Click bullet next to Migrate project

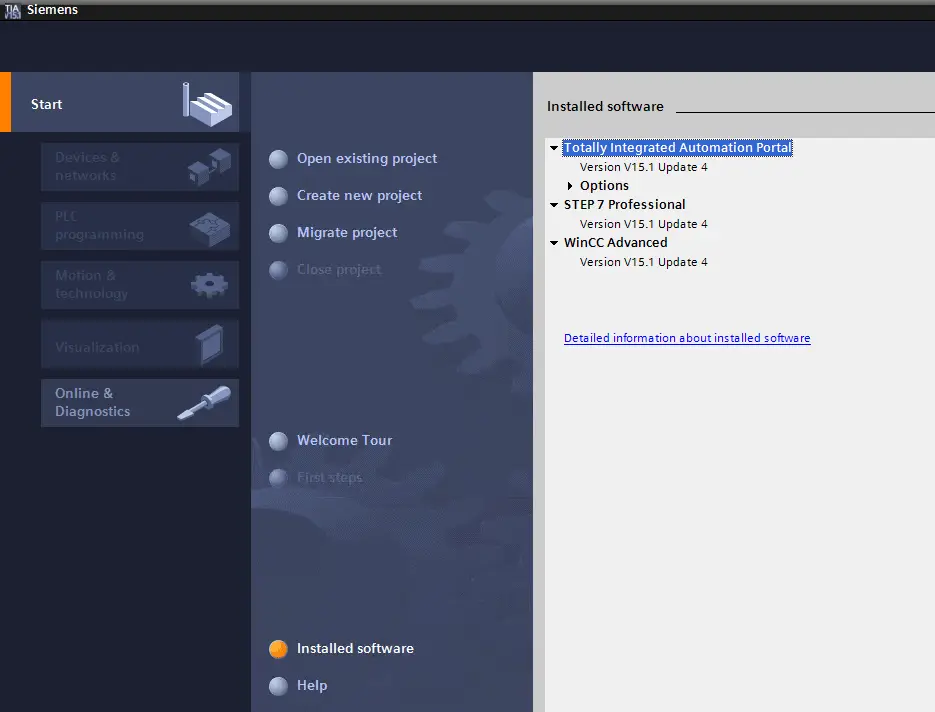click(278, 233)
